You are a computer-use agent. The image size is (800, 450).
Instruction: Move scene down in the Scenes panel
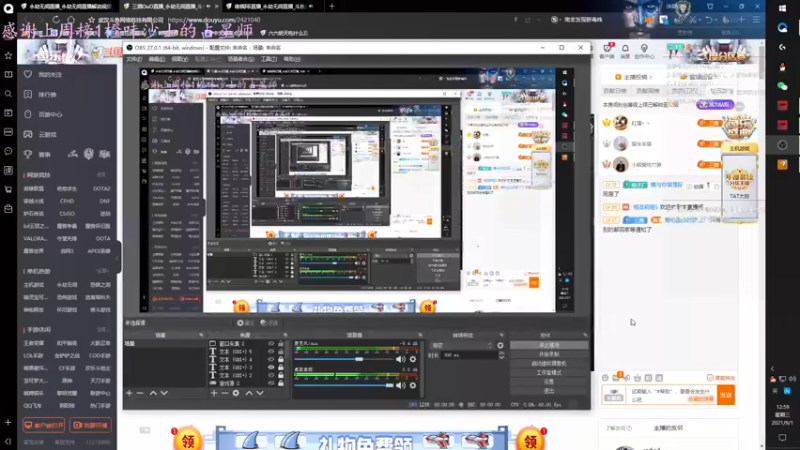pos(164,393)
